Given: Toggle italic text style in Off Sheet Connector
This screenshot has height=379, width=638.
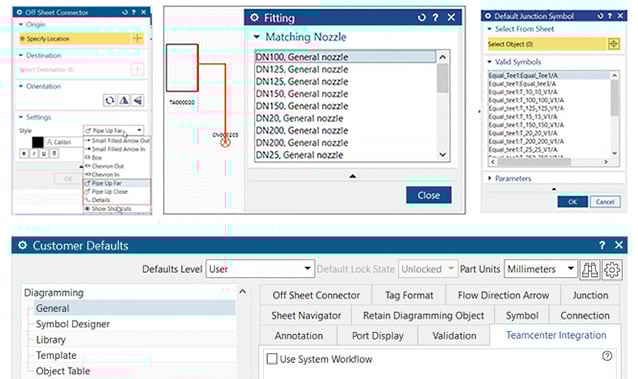Looking at the screenshot, I should pos(34,153).
